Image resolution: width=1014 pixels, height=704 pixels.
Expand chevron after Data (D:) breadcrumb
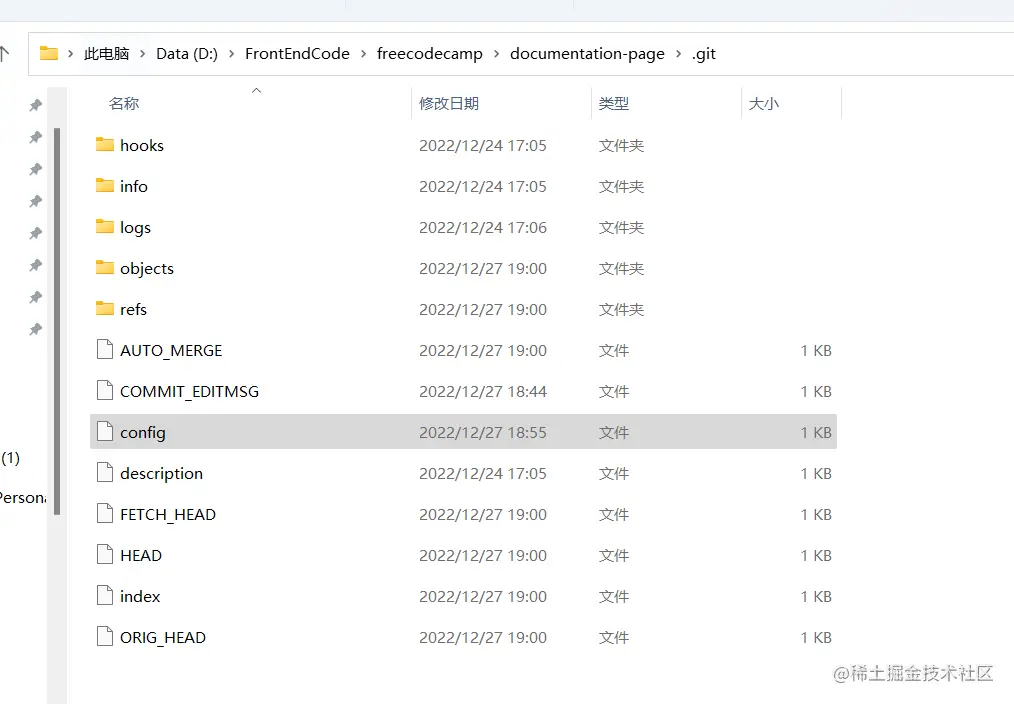(231, 54)
